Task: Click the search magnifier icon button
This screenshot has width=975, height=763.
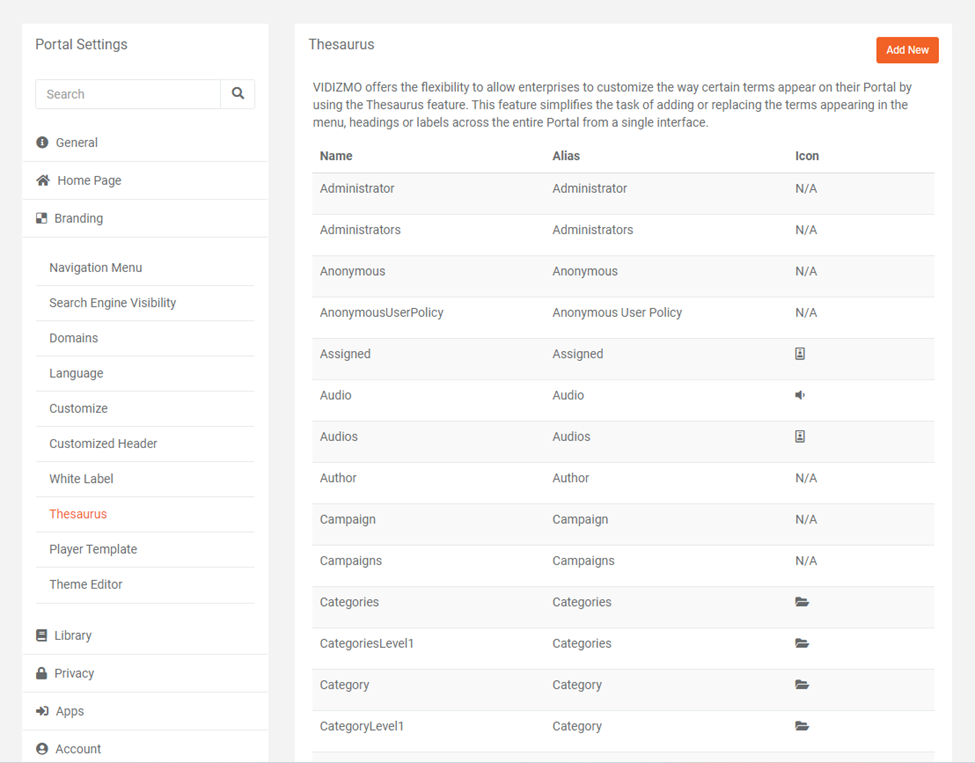Action: tap(238, 94)
